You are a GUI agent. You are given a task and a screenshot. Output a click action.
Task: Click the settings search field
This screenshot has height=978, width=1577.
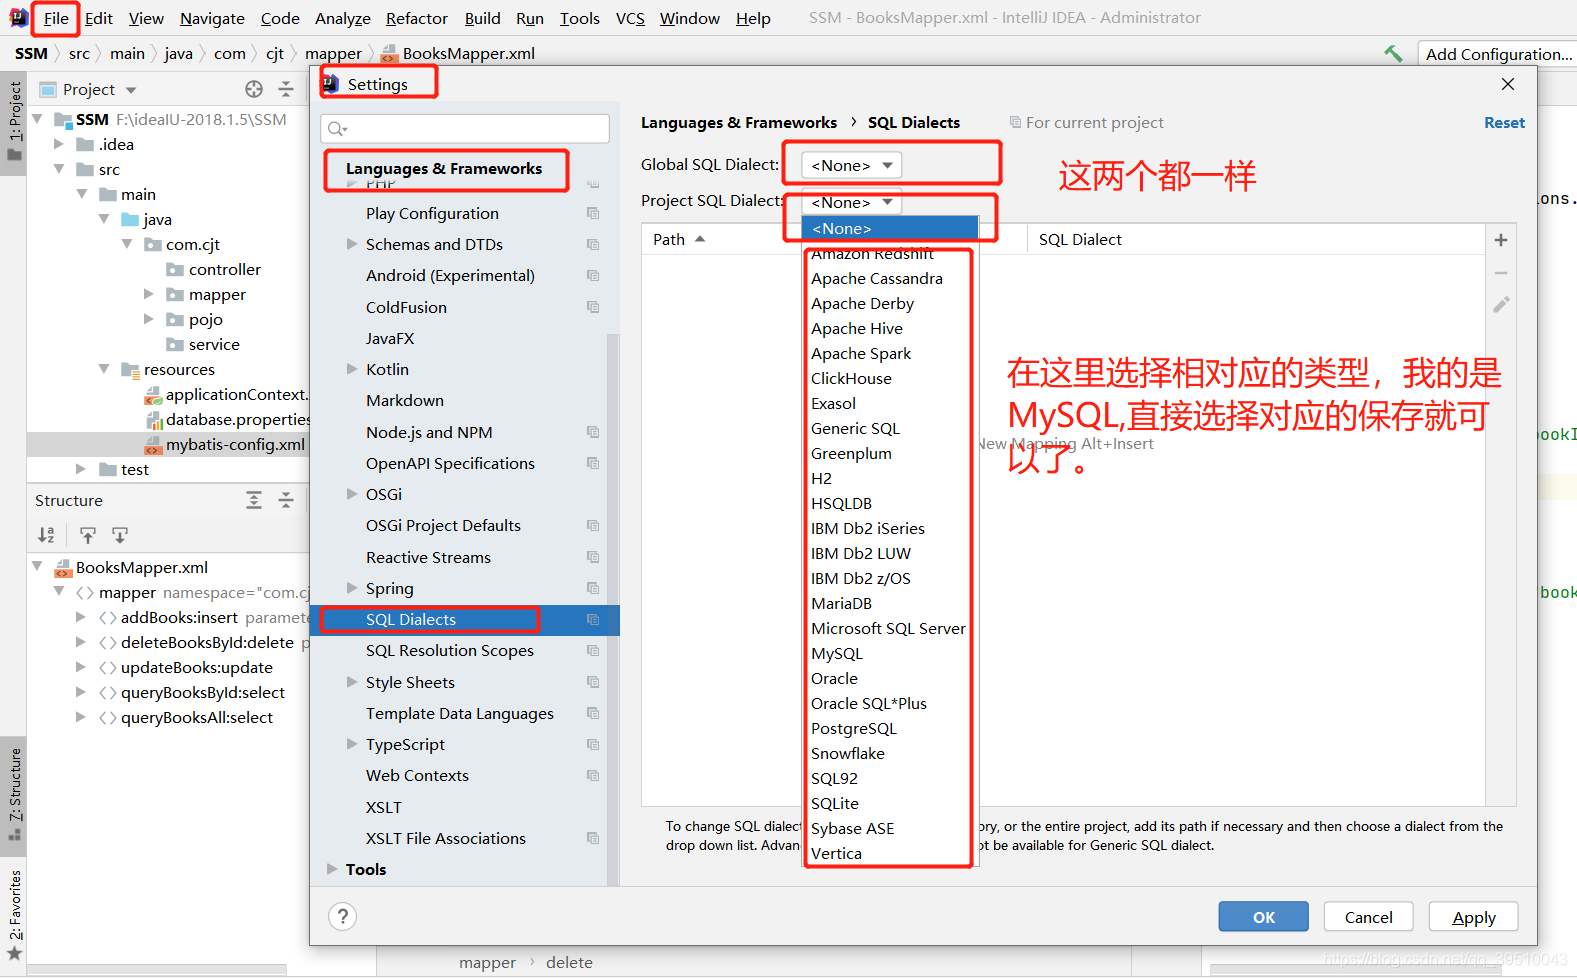pyautogui.click(x=465, y=128)
